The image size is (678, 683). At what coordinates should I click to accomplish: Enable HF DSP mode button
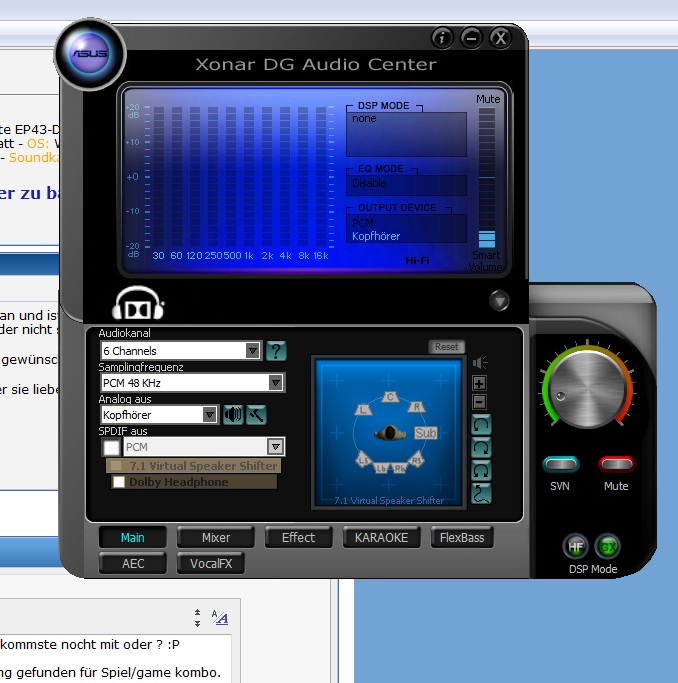pyautogui.click(x=576, y=547)
